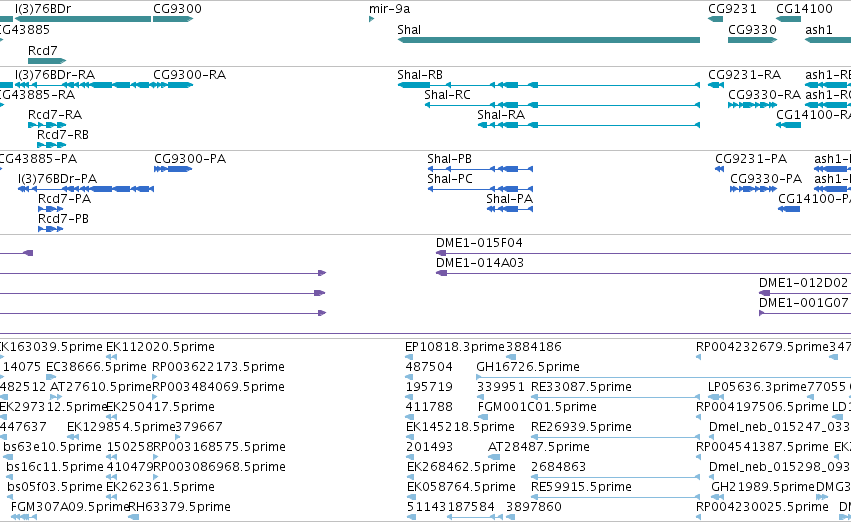Select EST label GH16726.5prime

(x=528, y=367)
